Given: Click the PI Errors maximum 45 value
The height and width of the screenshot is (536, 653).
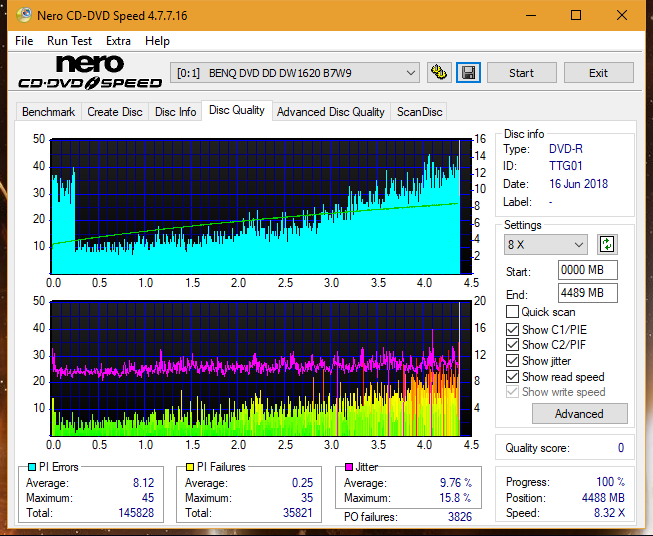Looking at the screenshot, I should [x=148, y=498].
